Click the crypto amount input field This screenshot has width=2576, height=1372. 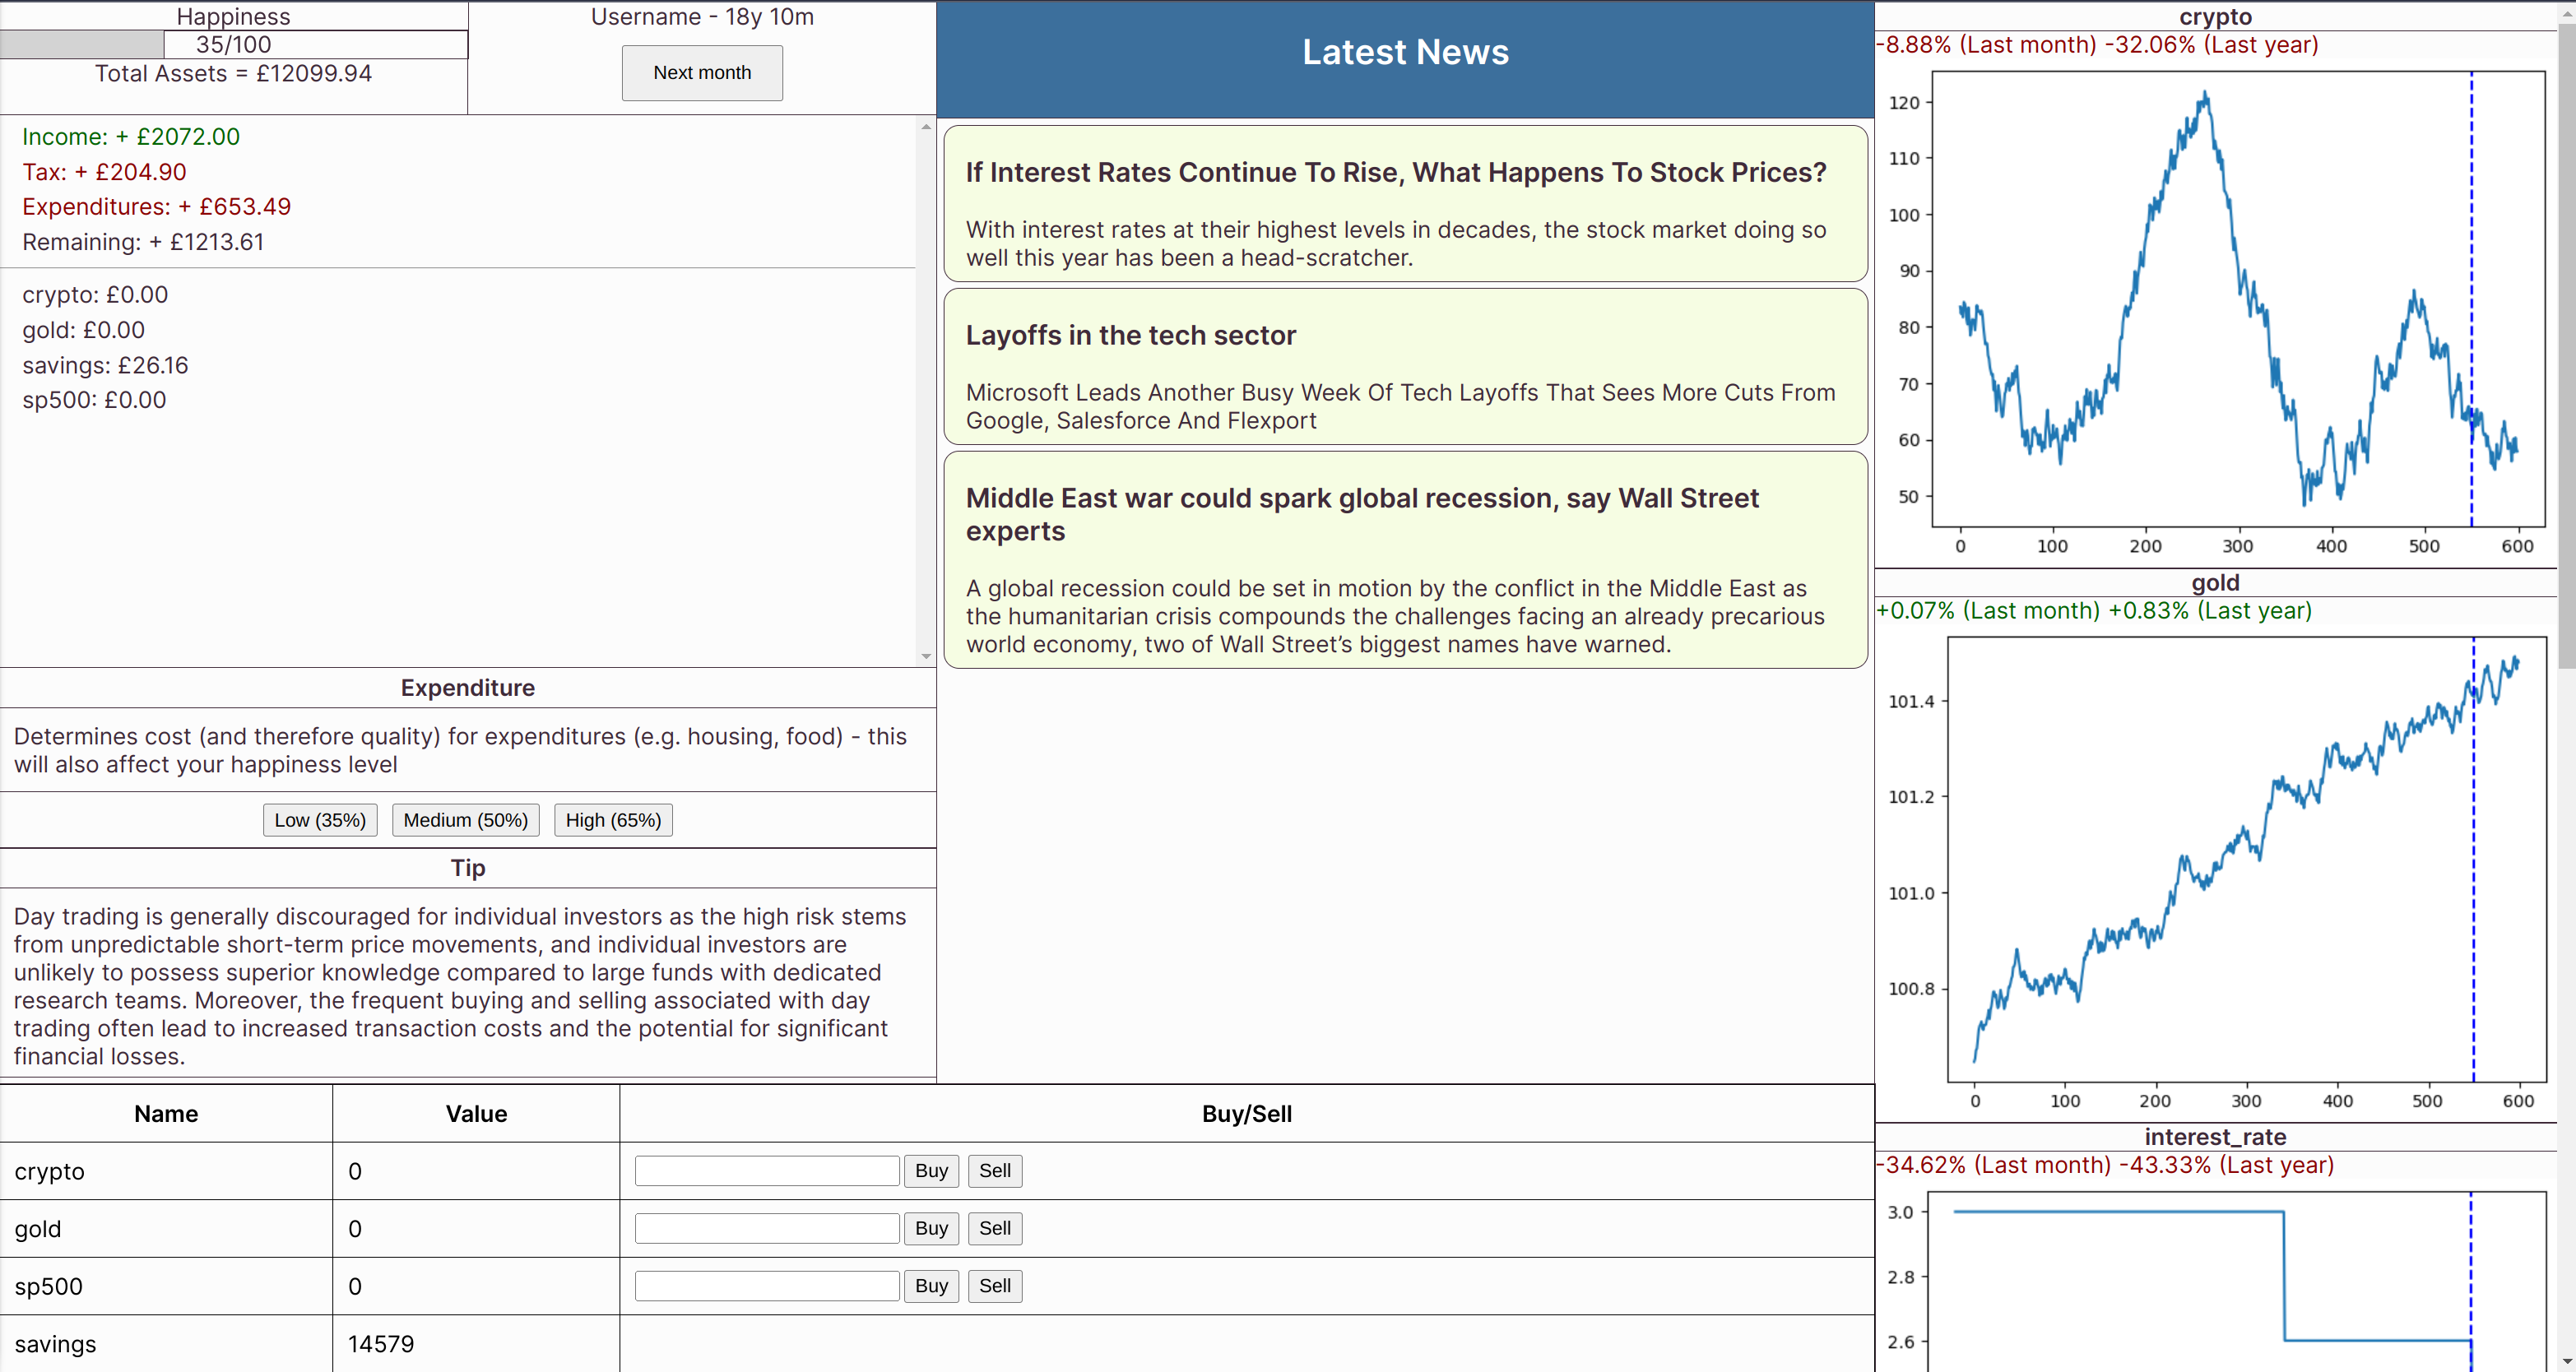pos(767,1171)
